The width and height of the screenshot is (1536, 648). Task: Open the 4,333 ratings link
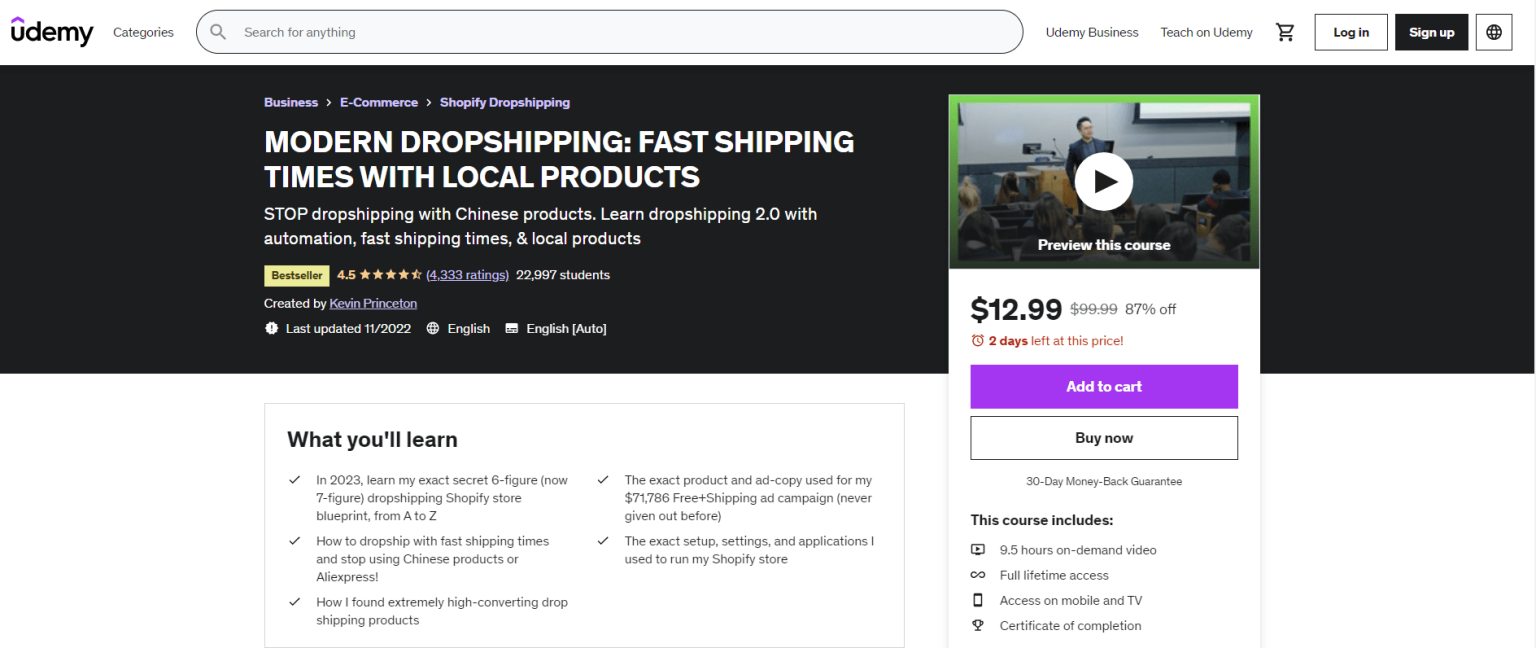coord(467,274)
